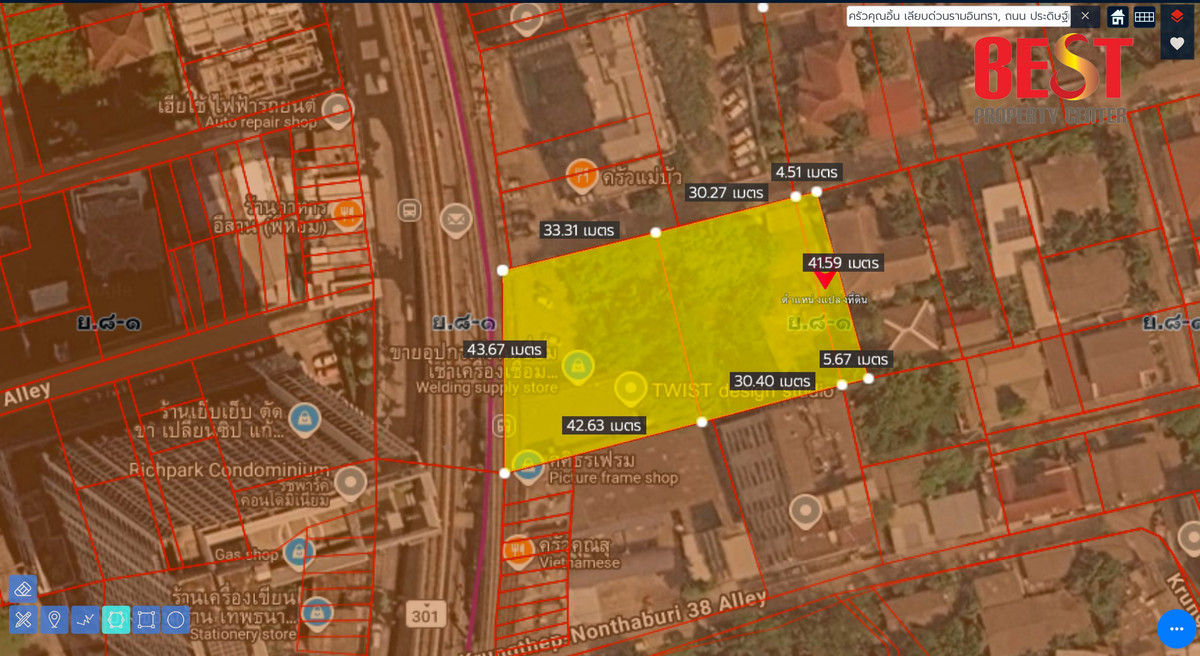Image resolution: width=1200 pixels, height=656 pixels.
Task: Click the heart favorites icon
Action: point(1177,44)
